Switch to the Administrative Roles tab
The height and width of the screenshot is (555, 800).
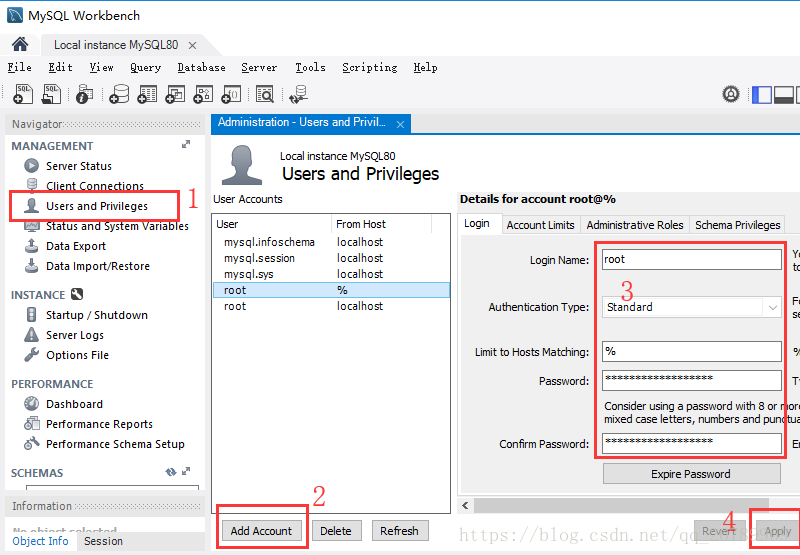[x=635, y=225]
